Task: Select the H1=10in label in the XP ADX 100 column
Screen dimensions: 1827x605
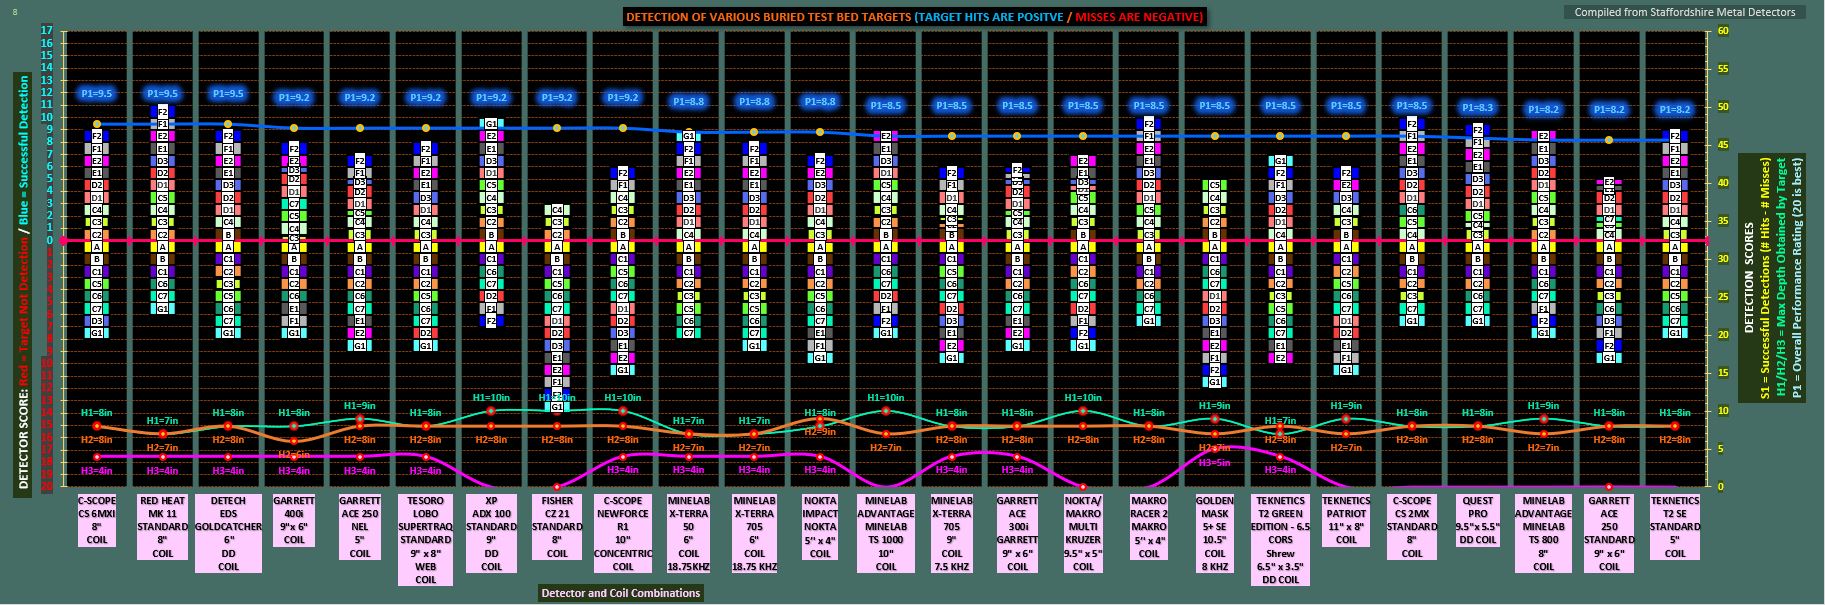Action: [491, 397]
